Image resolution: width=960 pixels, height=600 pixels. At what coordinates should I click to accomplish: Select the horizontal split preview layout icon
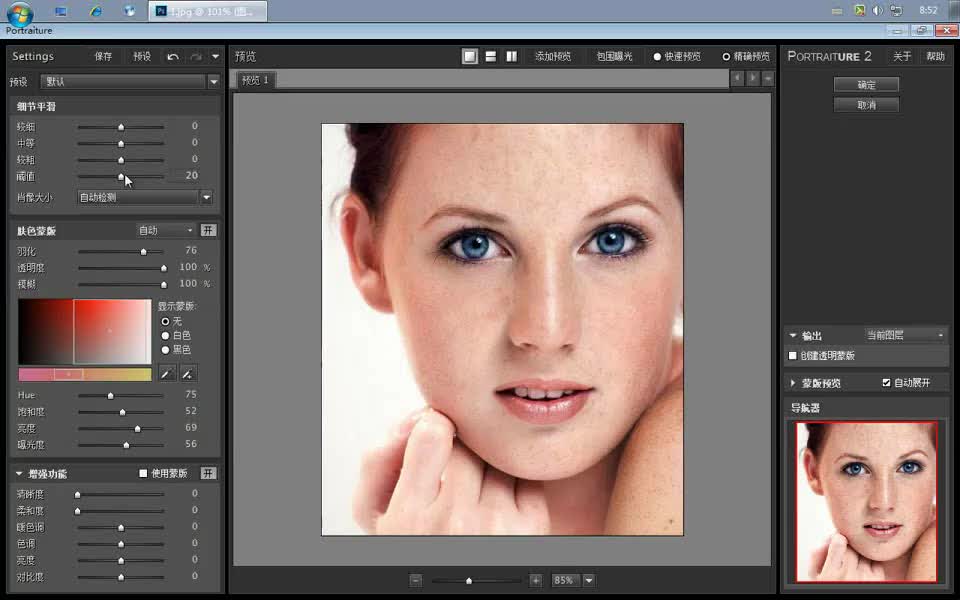(490, 56)
